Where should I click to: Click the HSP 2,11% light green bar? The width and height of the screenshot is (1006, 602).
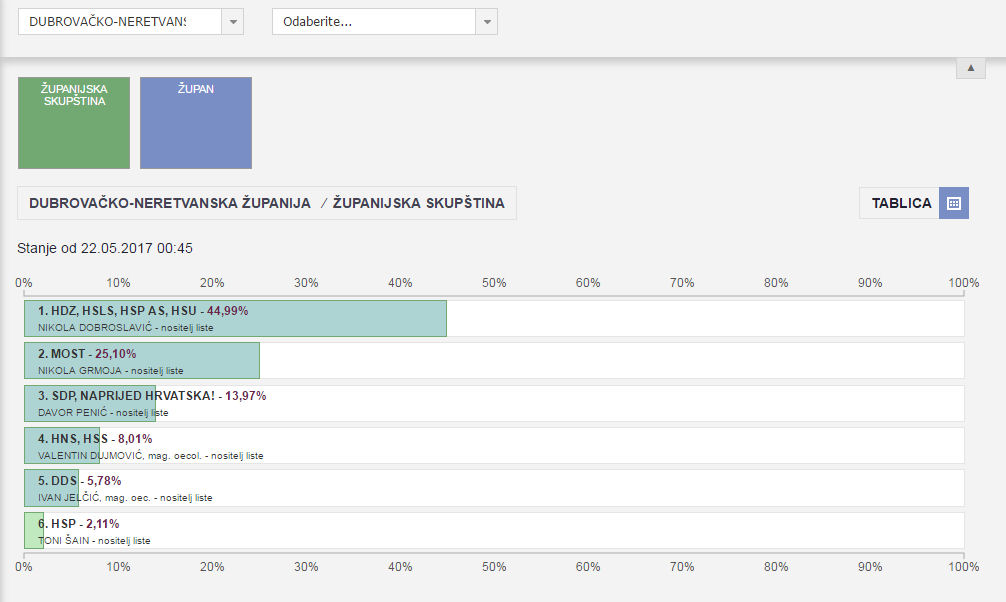pyautogui.click(x=34, y=530)
